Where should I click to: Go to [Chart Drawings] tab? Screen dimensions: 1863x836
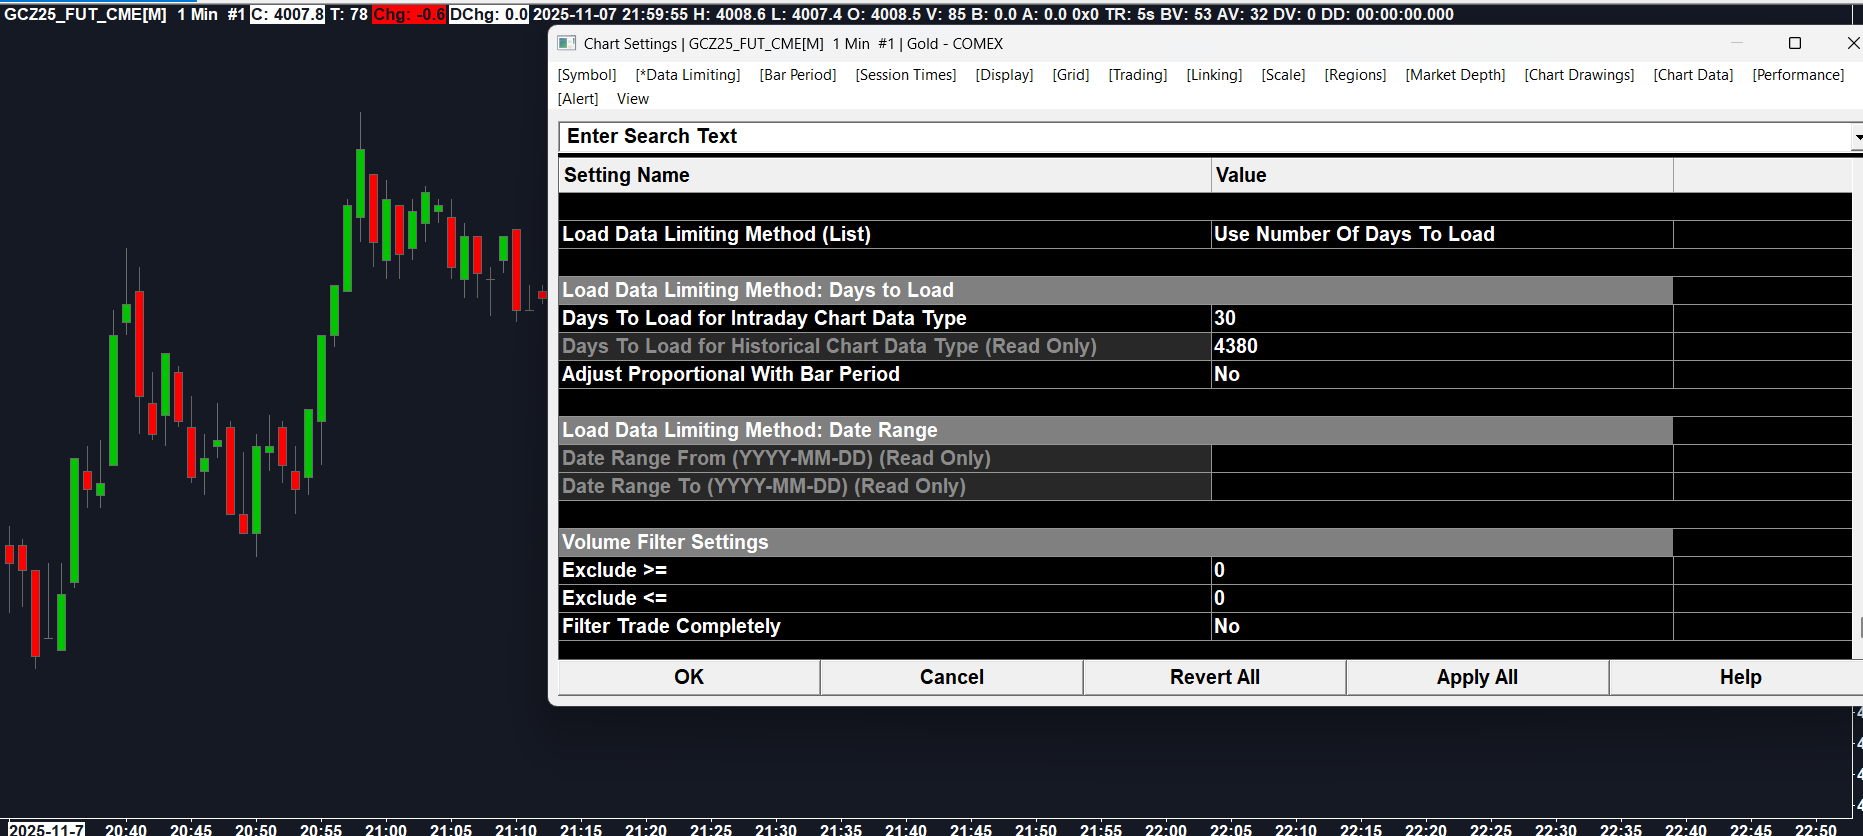pyautogui.click(x=1579, y=75)
